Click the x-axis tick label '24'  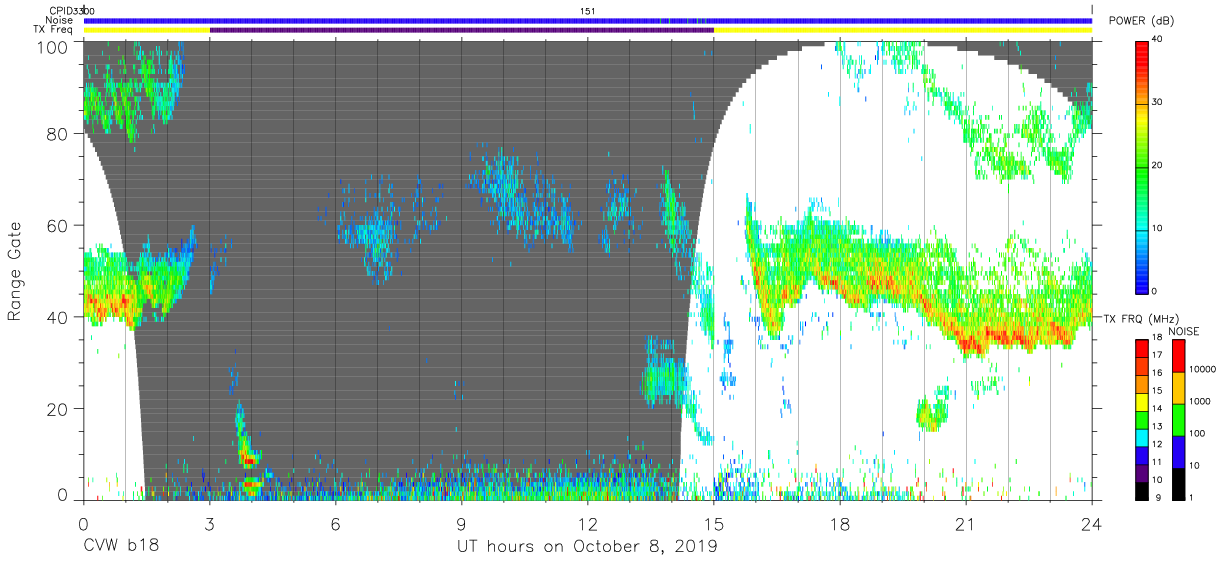coord(1092,523)
